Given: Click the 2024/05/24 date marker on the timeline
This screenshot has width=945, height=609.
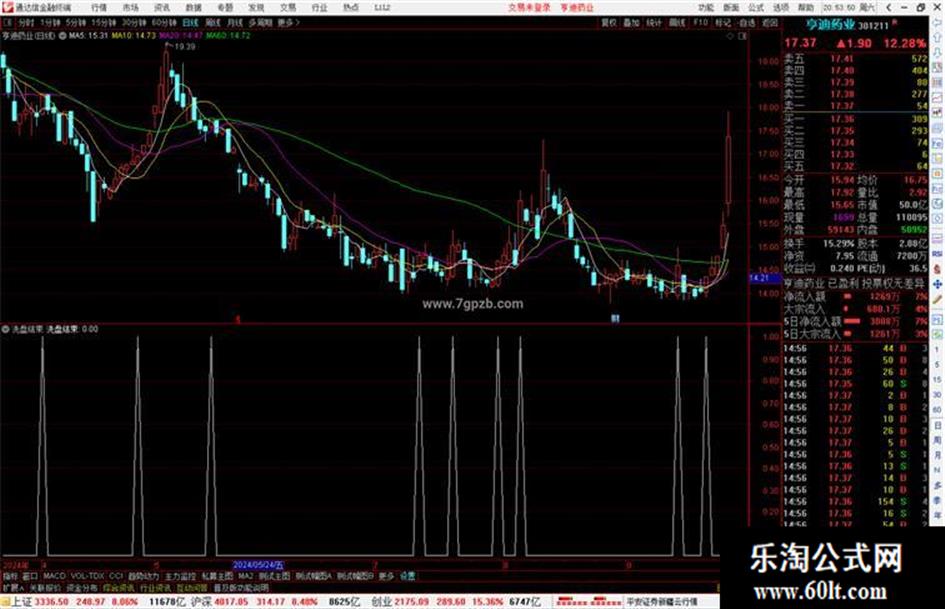Looking at the screenshot, I should [x=258, y=565].
